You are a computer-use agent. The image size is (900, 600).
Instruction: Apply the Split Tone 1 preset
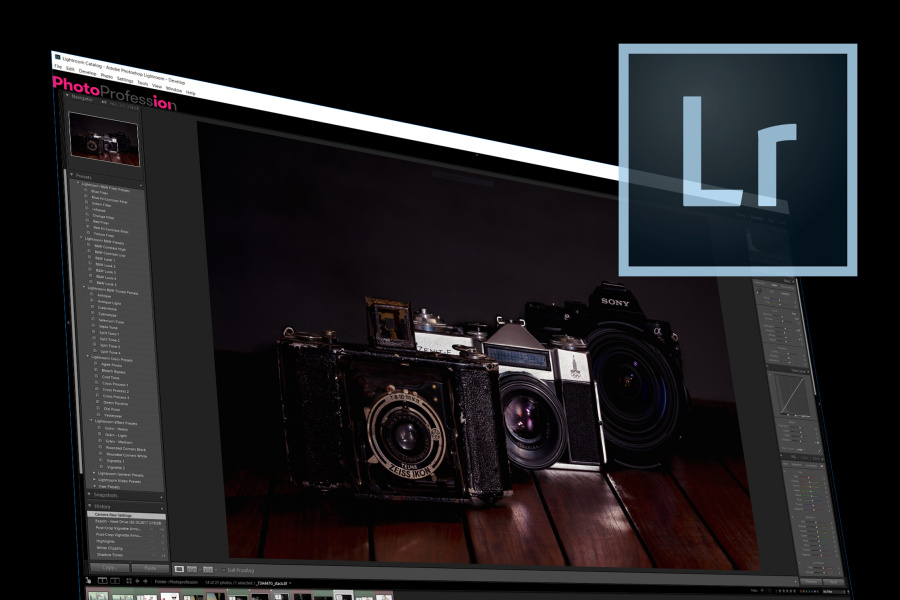click(x=110, y=334)
